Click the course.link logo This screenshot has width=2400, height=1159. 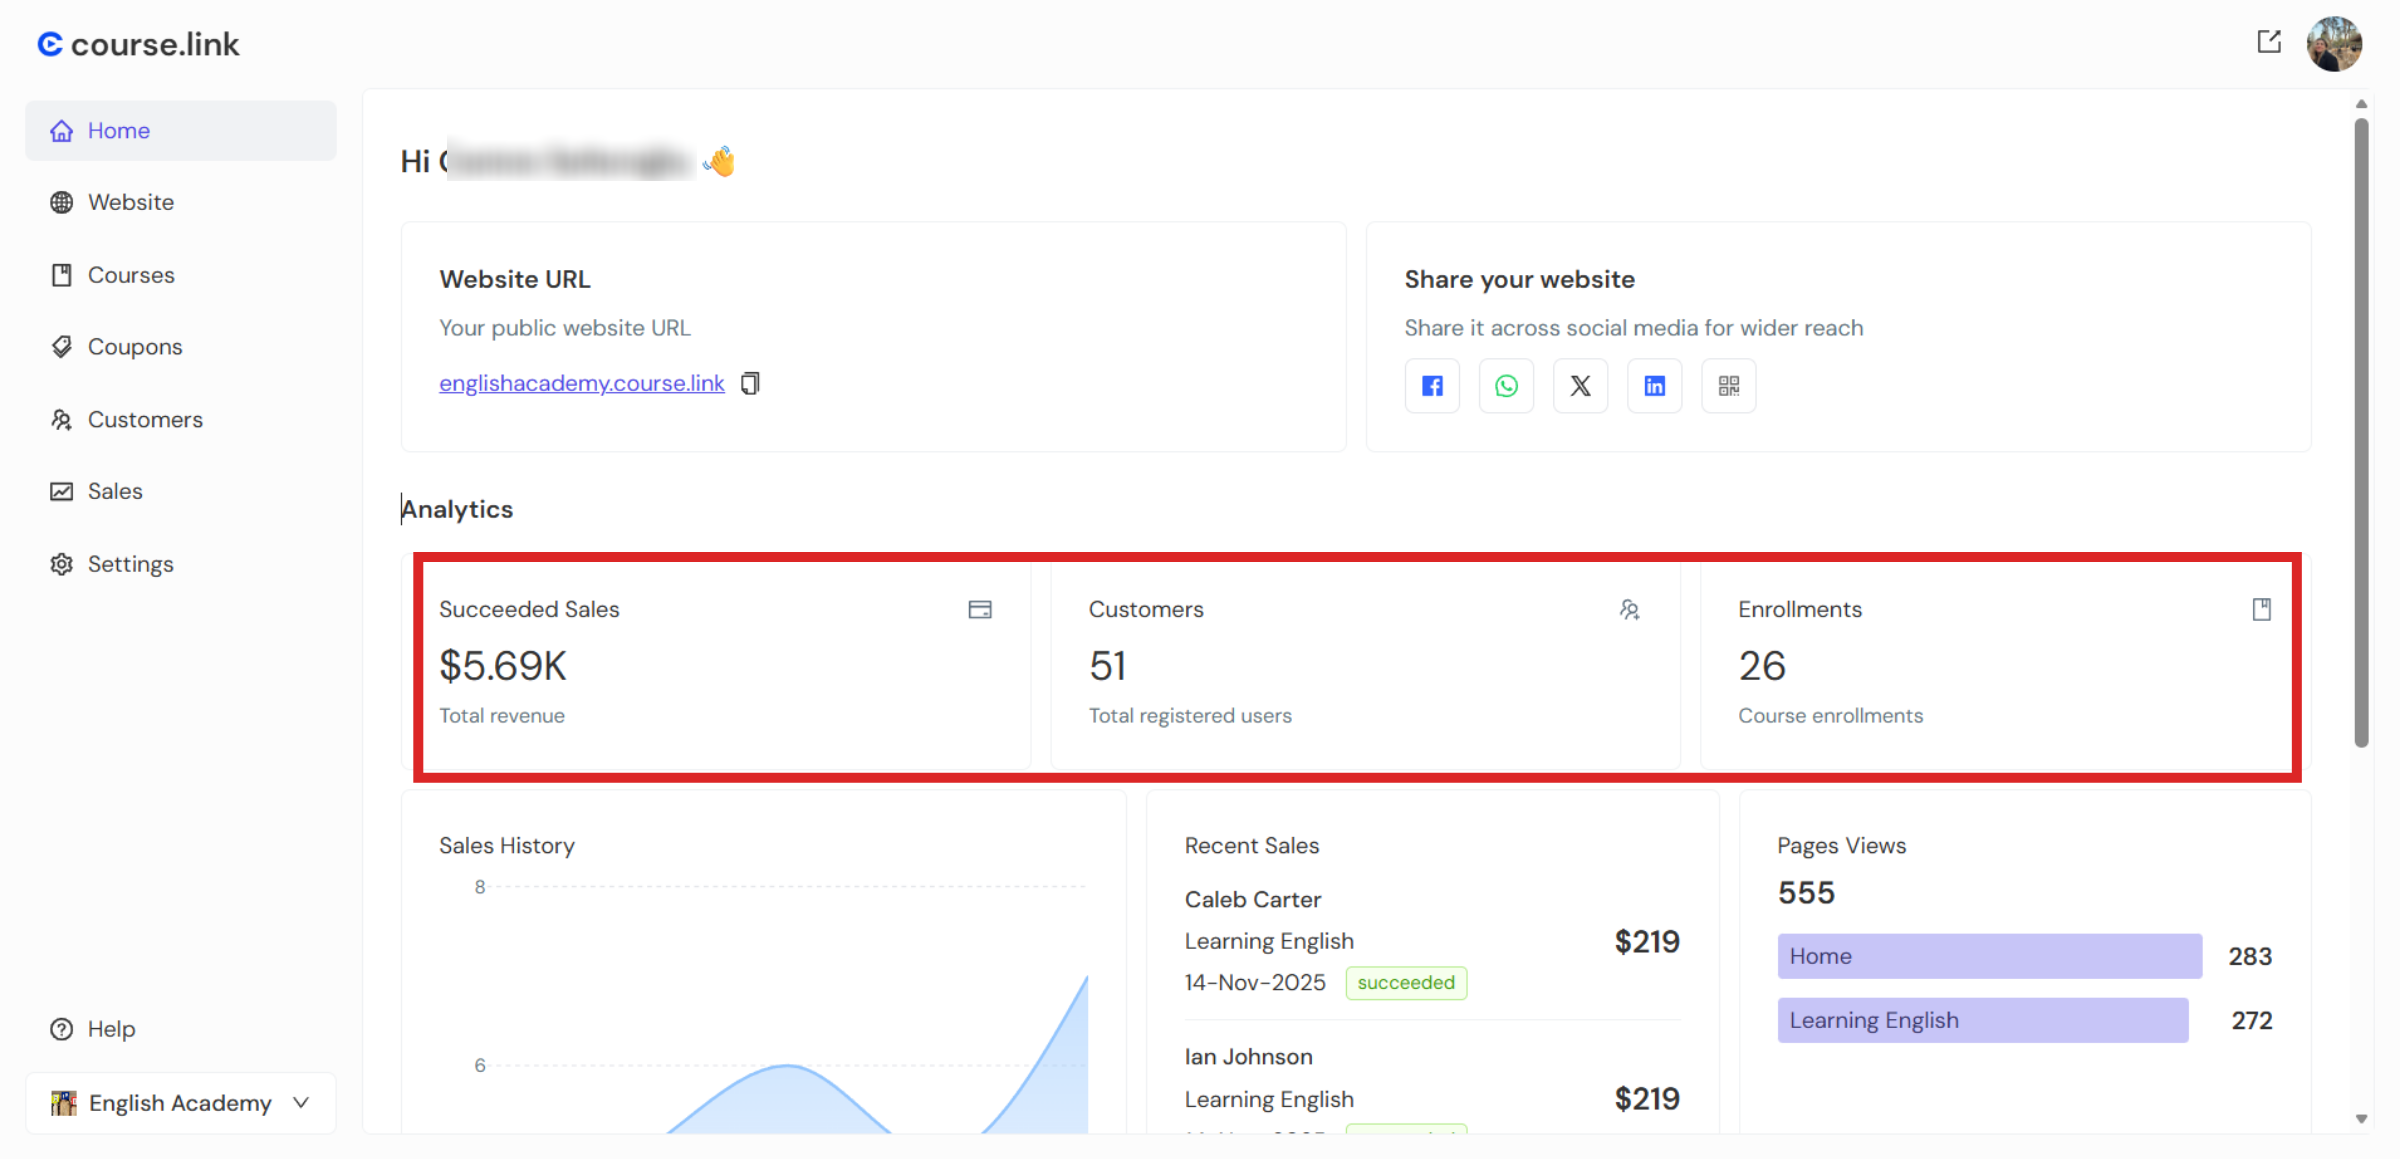(138, 44)
